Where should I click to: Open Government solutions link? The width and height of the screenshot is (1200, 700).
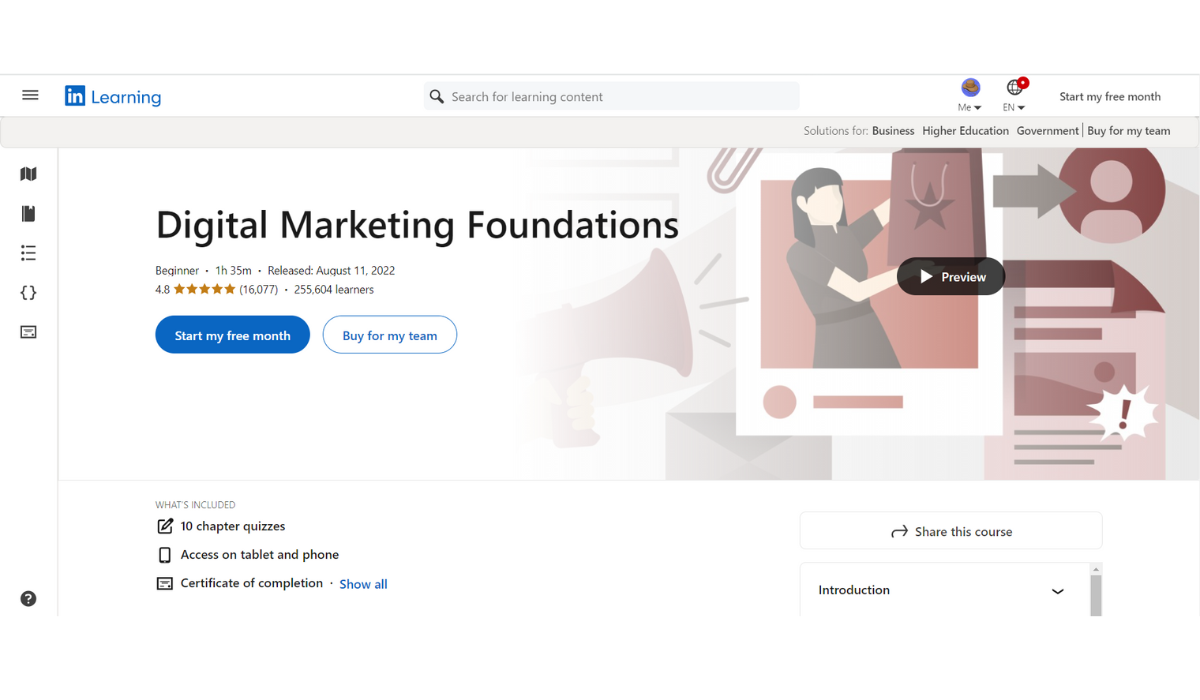coord(1048,131)
